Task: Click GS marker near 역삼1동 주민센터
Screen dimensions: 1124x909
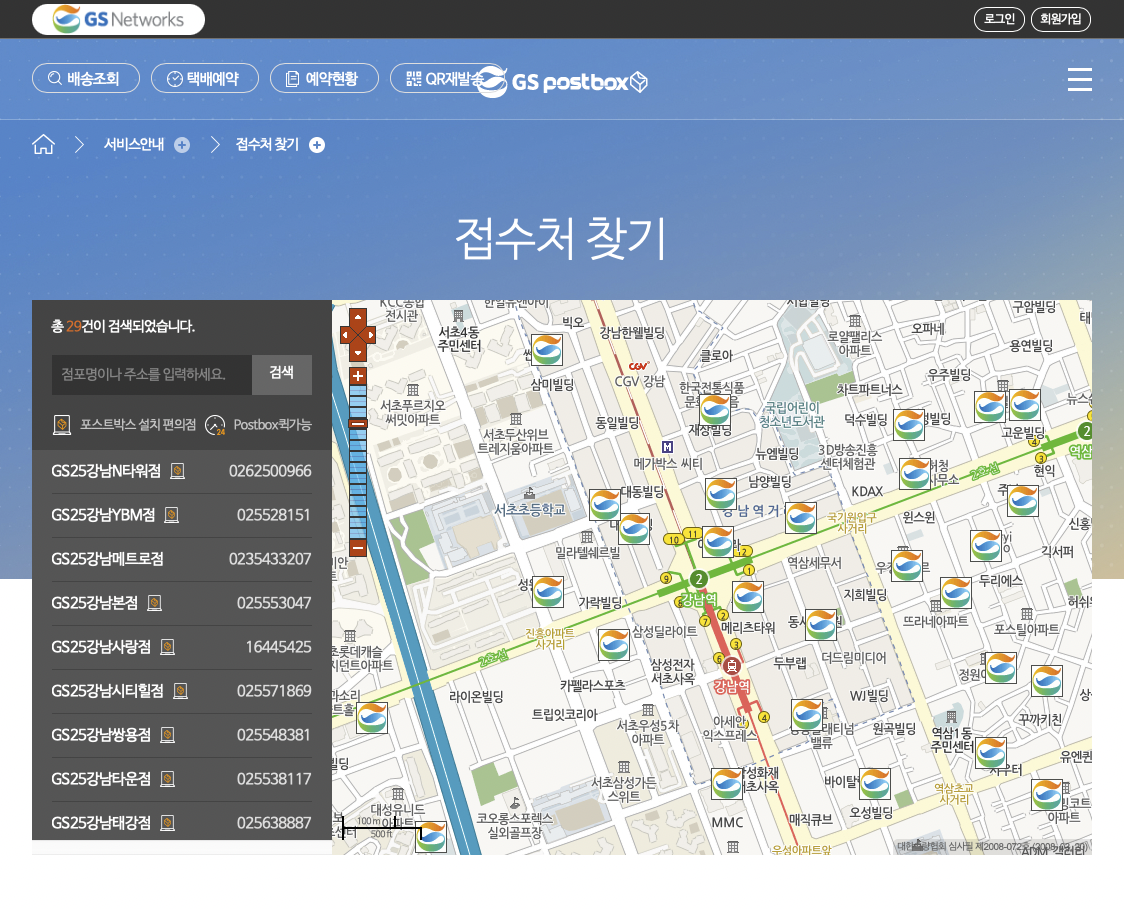Action: tap(991, 753)
